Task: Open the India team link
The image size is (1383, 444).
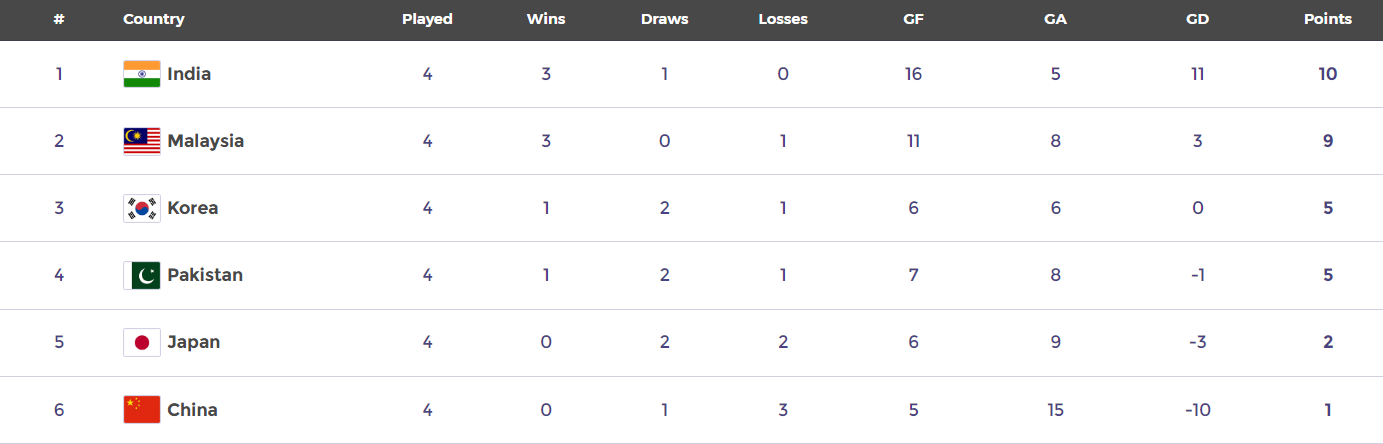Action: [189, 74]
